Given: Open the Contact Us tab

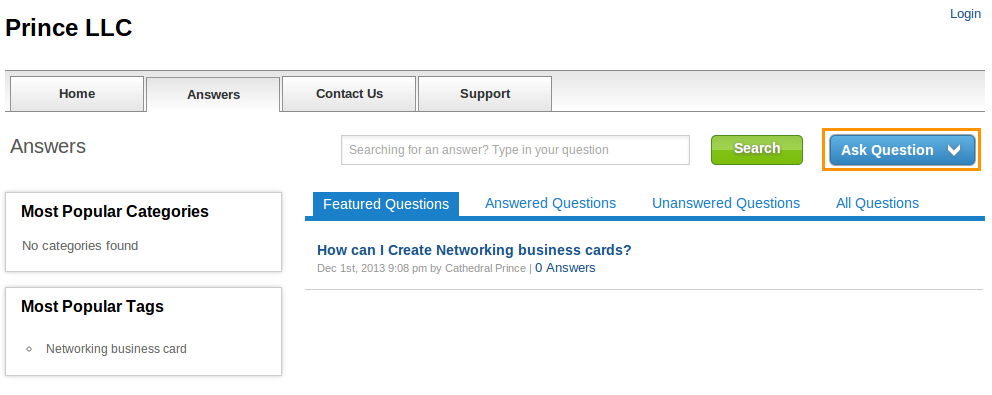Looking at the screenshot, I should pyautogui.click(x=349, y=94).
